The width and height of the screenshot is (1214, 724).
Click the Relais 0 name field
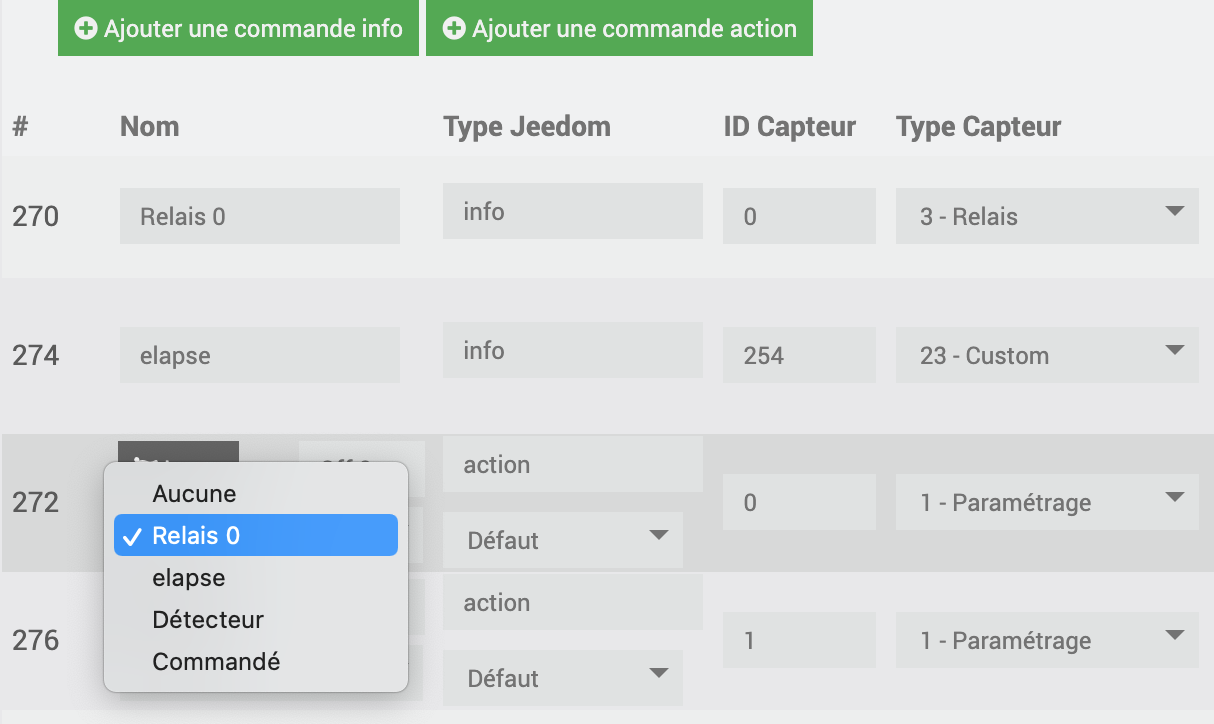pos(260,216)
